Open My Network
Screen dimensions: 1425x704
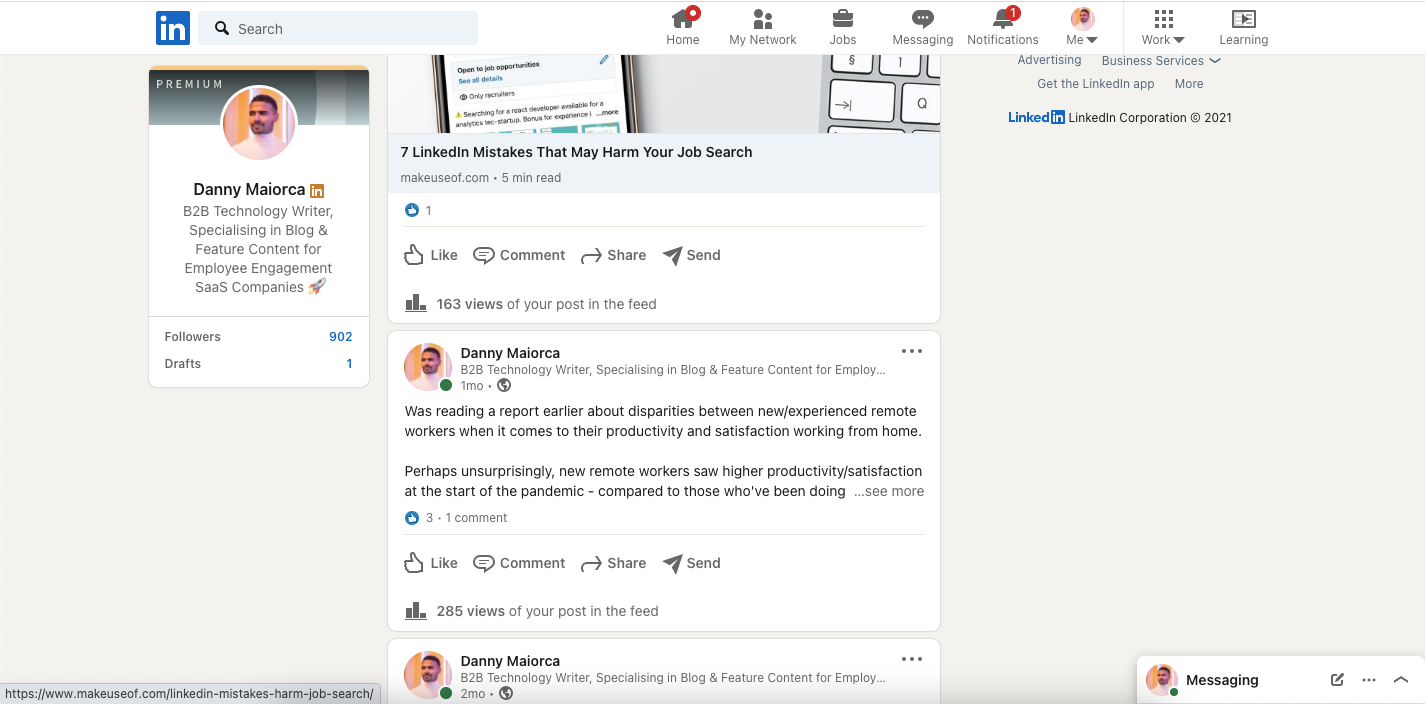click(x=762, y=25)
